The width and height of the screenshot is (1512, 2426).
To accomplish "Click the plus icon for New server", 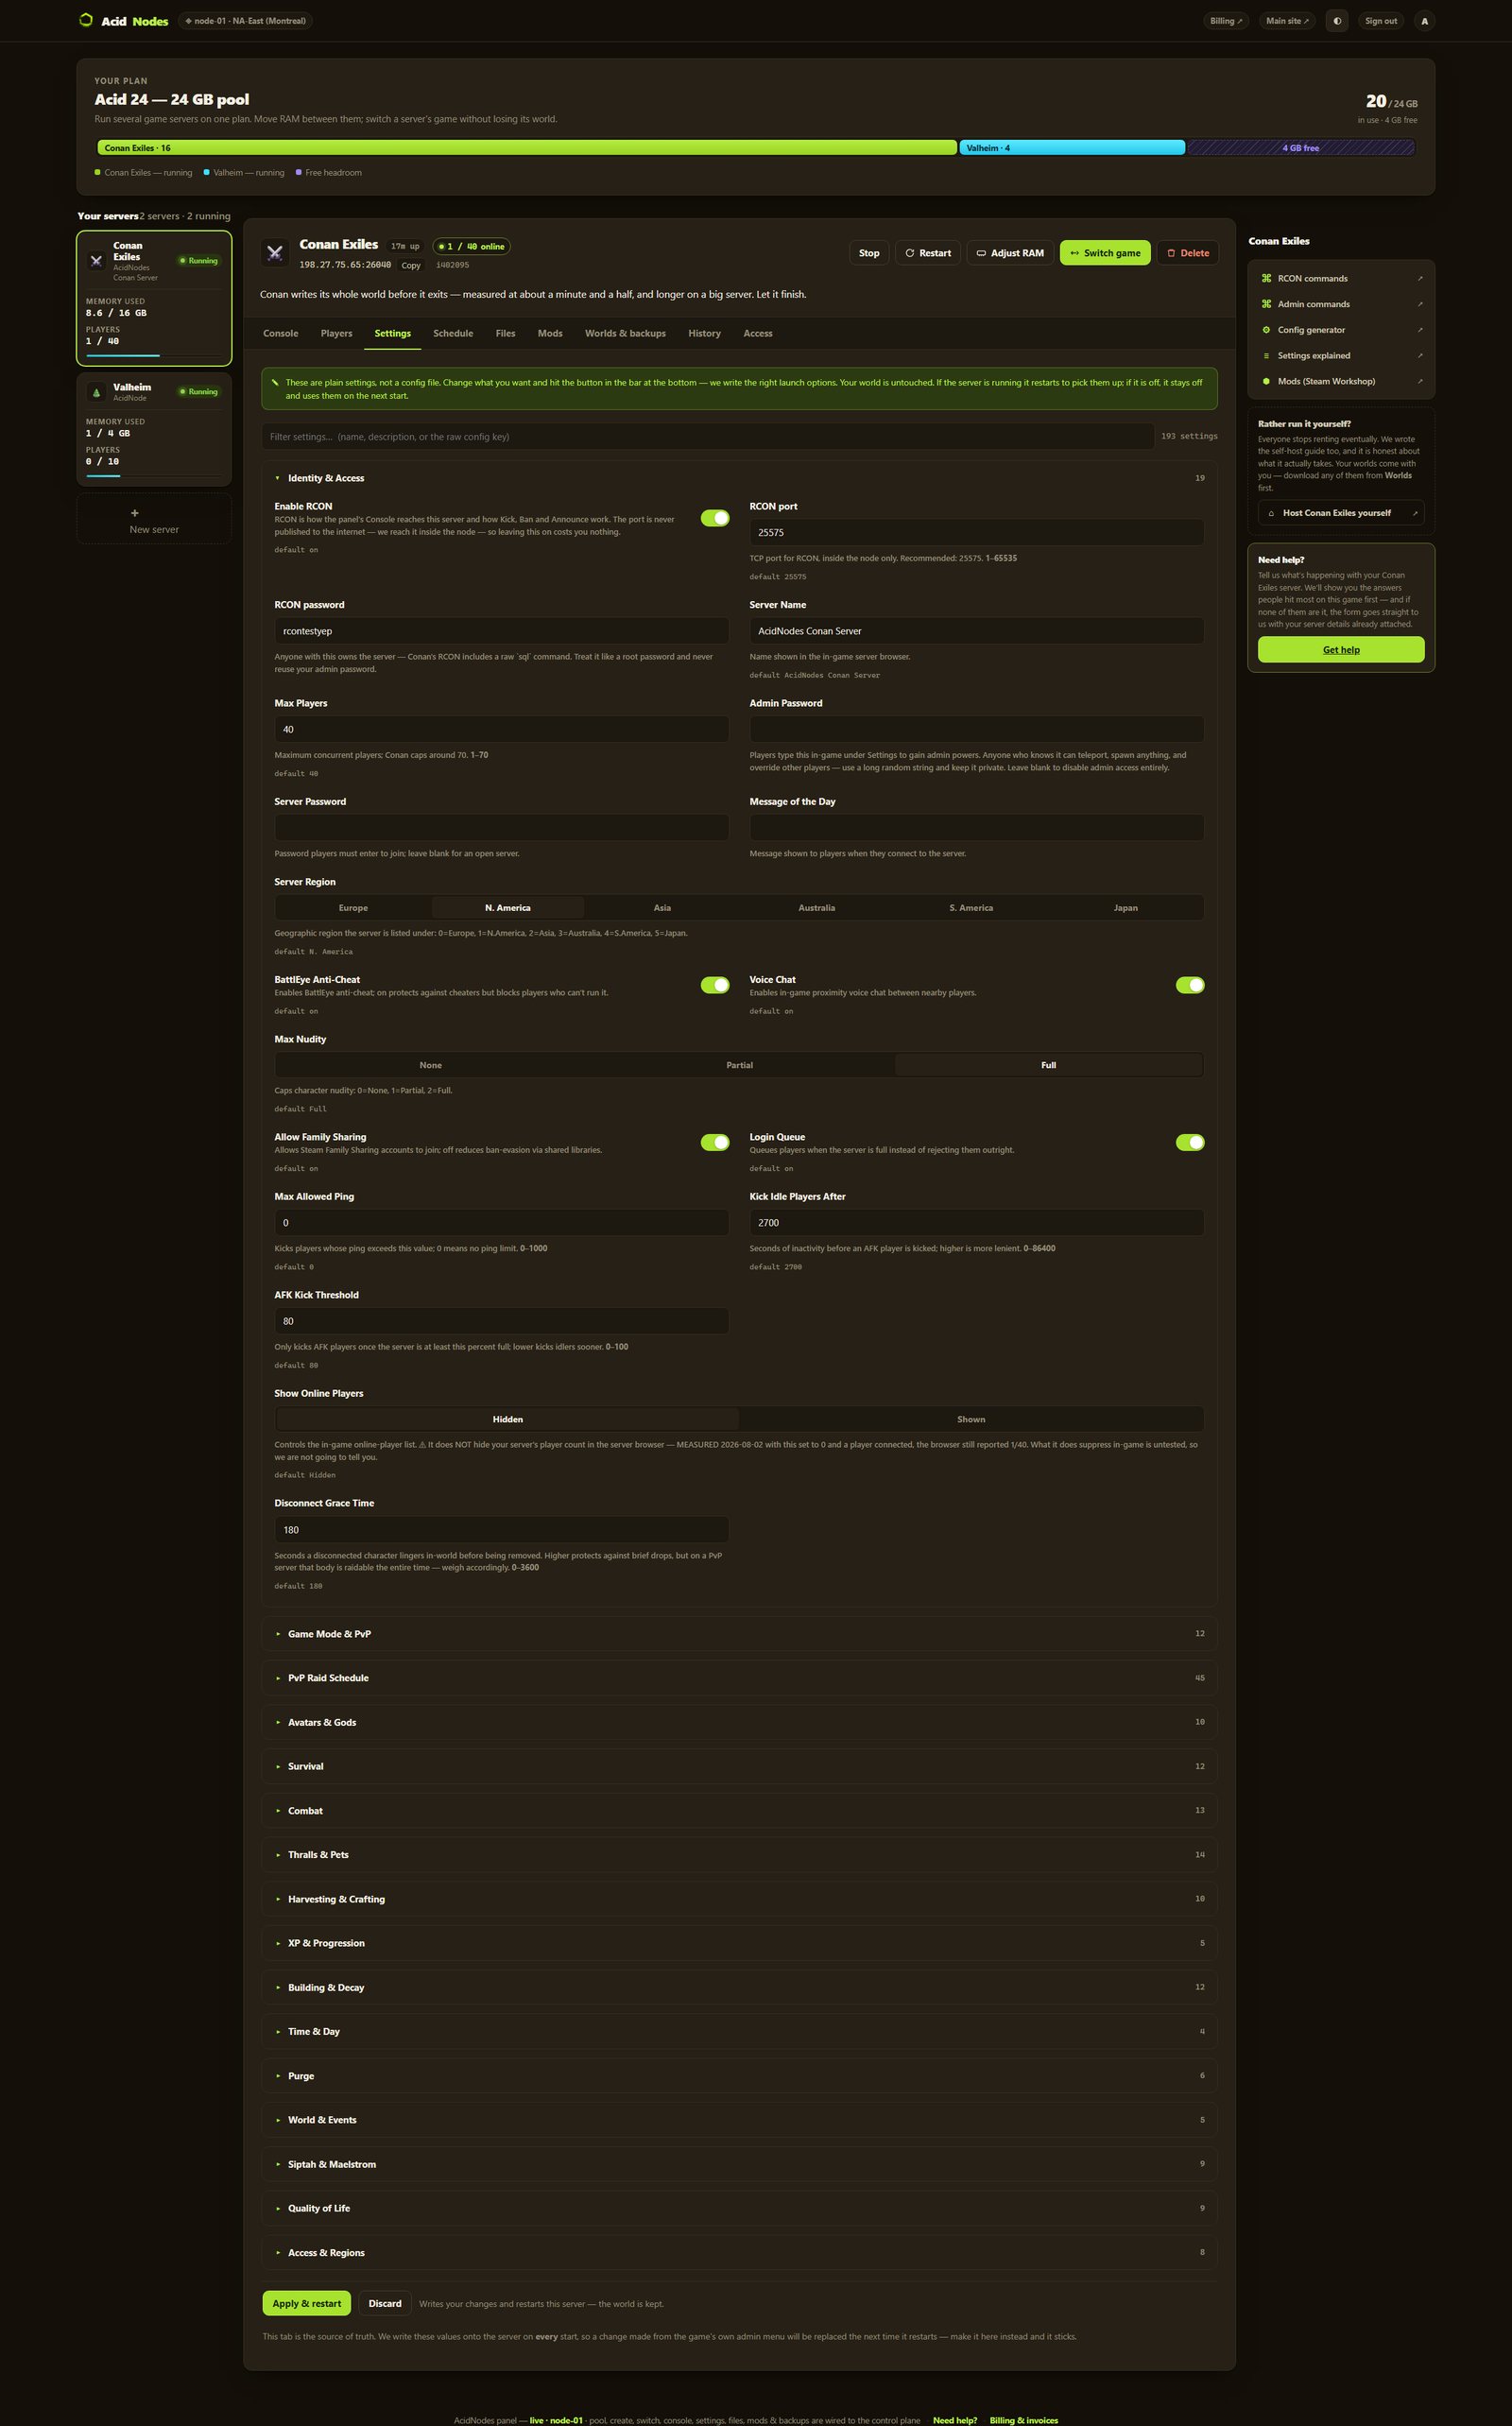I will pos(135,513).
